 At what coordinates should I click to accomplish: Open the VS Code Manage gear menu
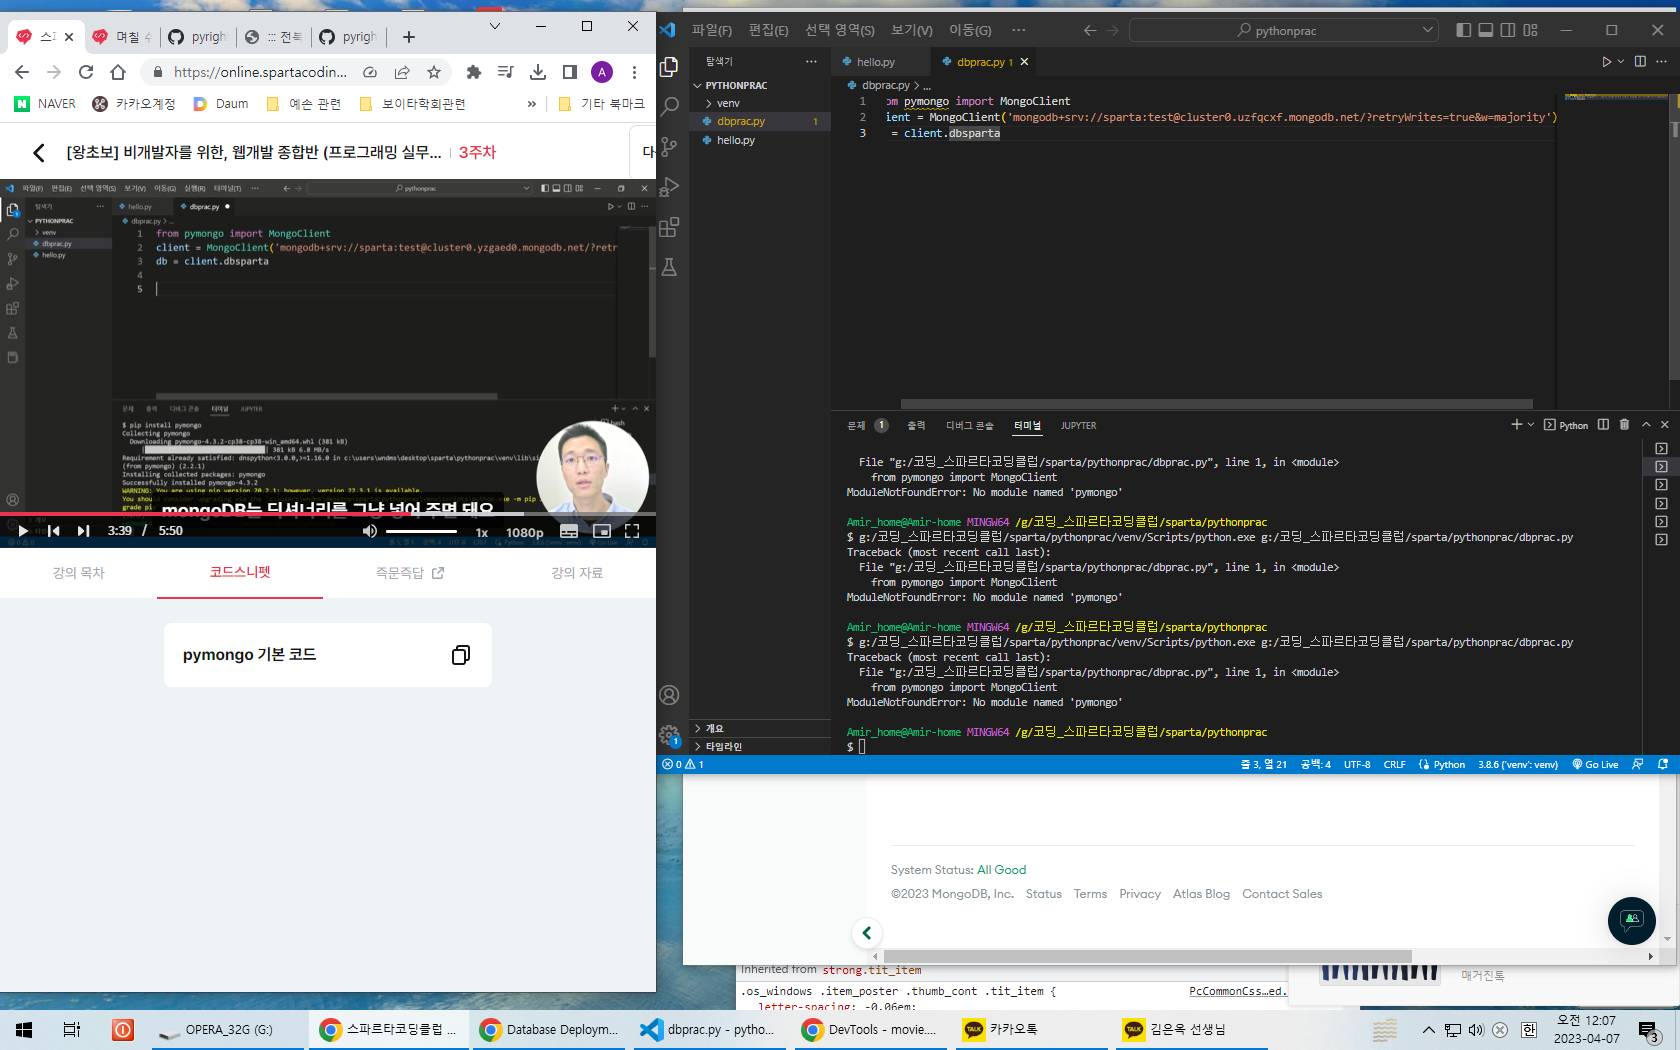coord(669,736)
